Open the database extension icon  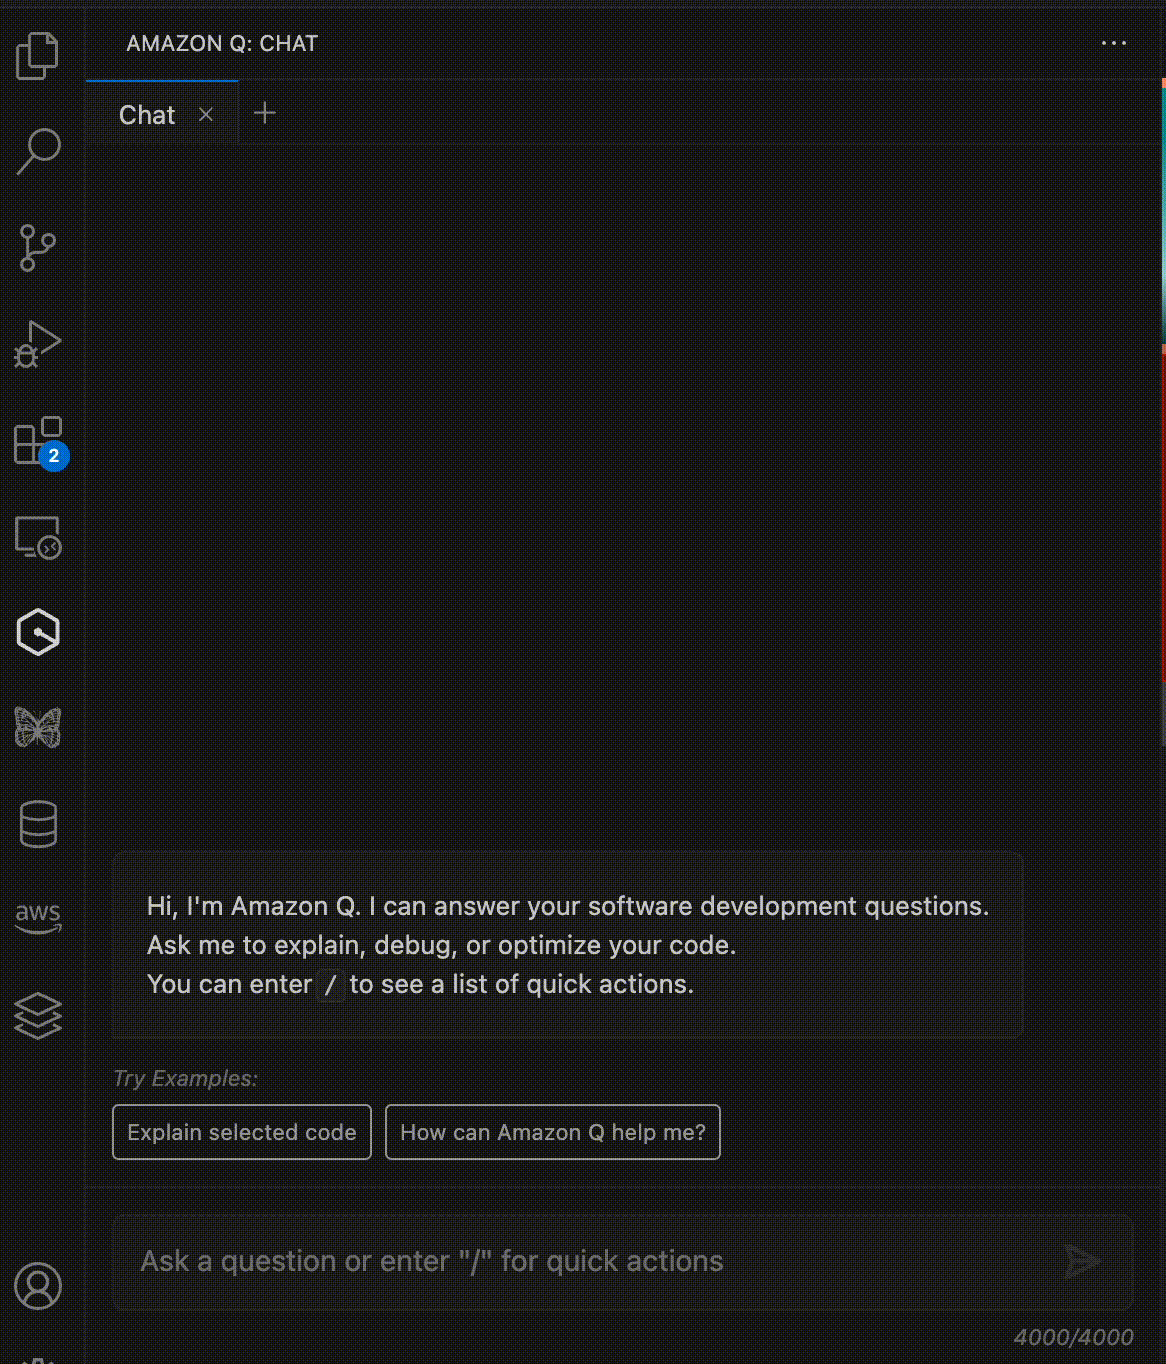pyautogui.click(x=38, y=823)
